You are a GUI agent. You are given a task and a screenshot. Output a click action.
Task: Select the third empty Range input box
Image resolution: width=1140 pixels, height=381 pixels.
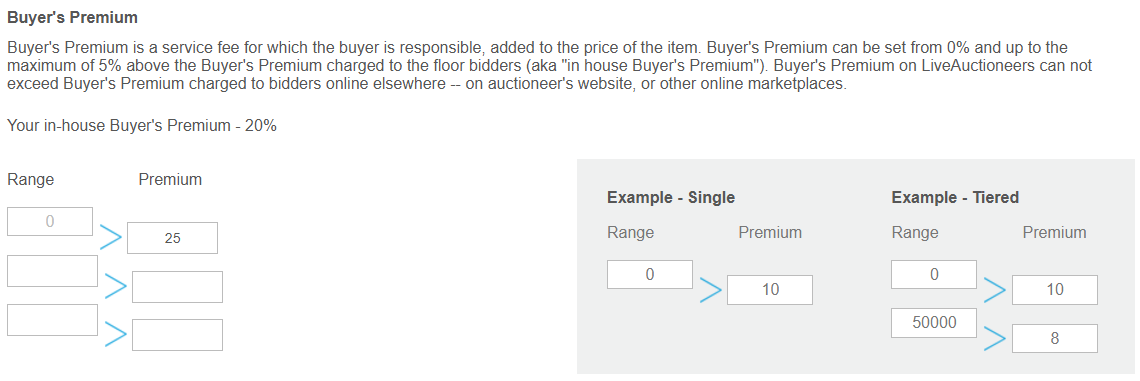52,320
